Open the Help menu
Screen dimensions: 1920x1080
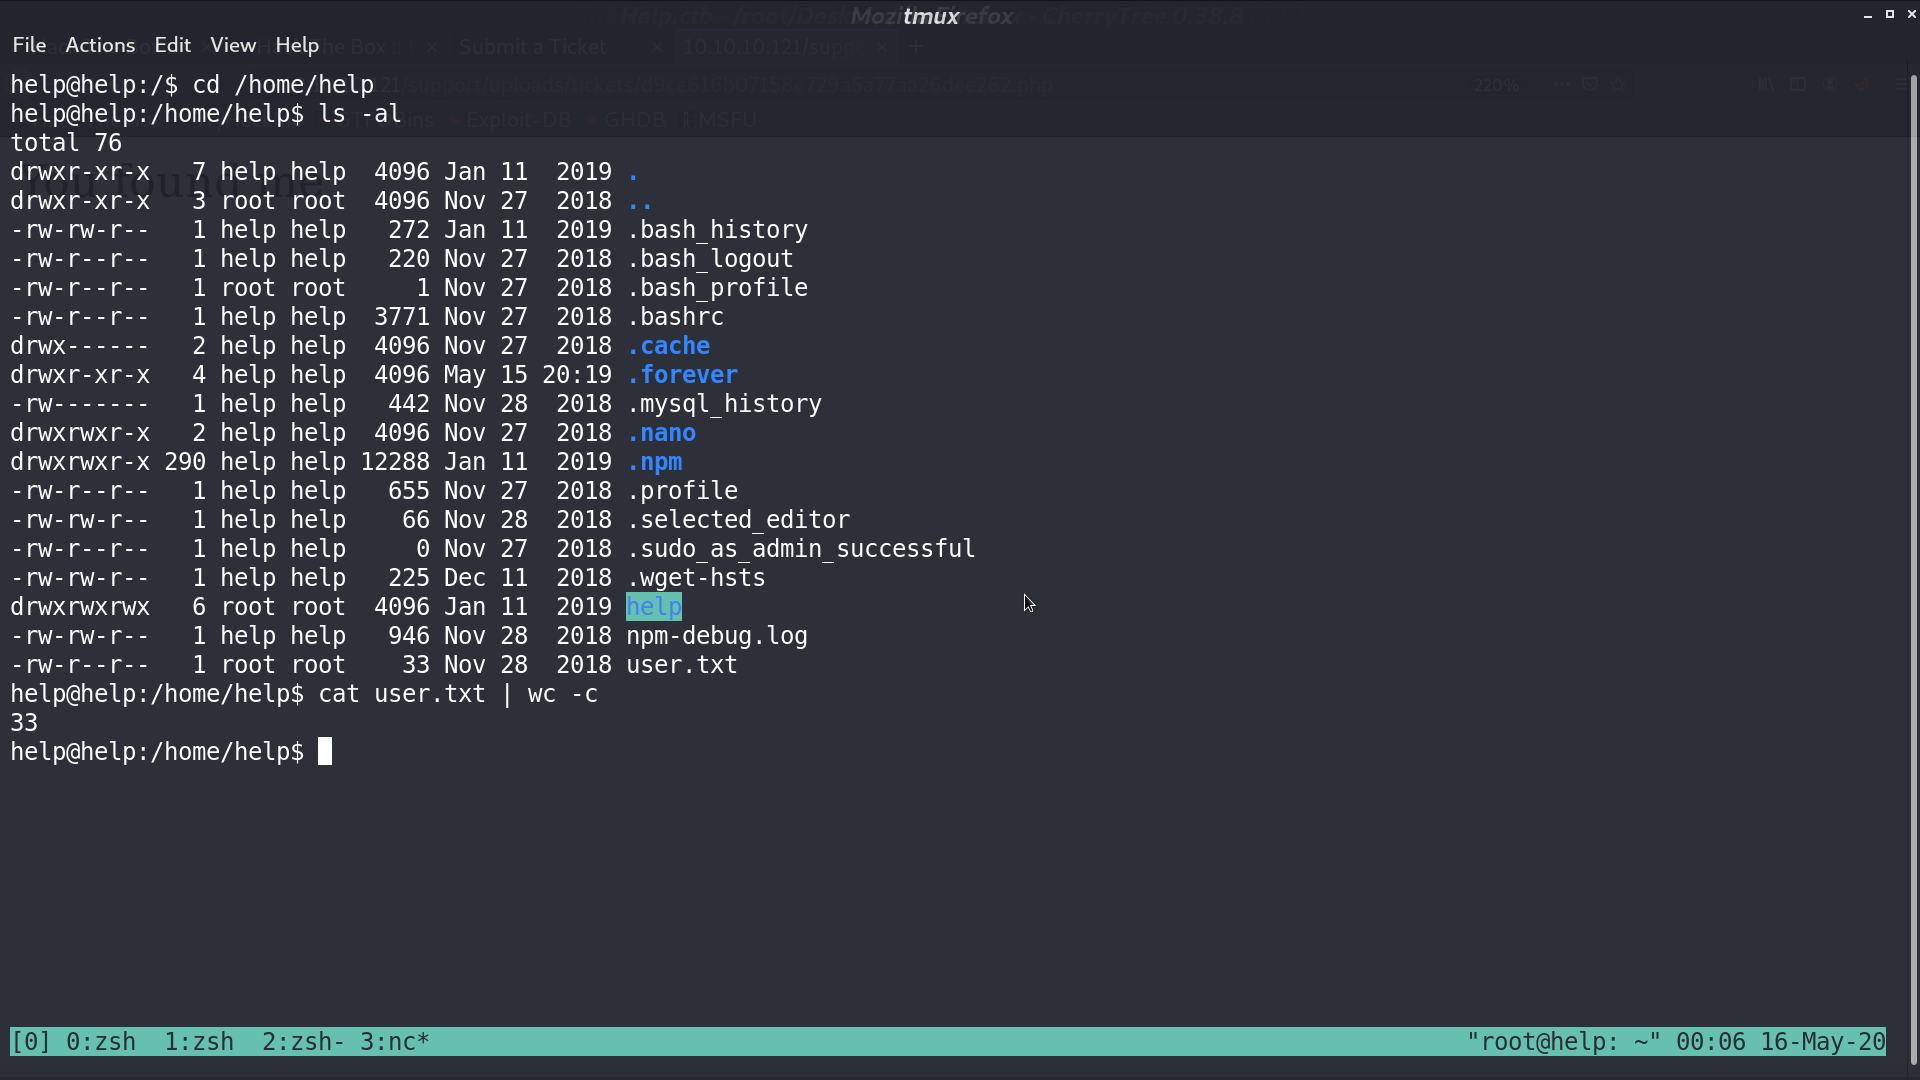pos(297,45)
